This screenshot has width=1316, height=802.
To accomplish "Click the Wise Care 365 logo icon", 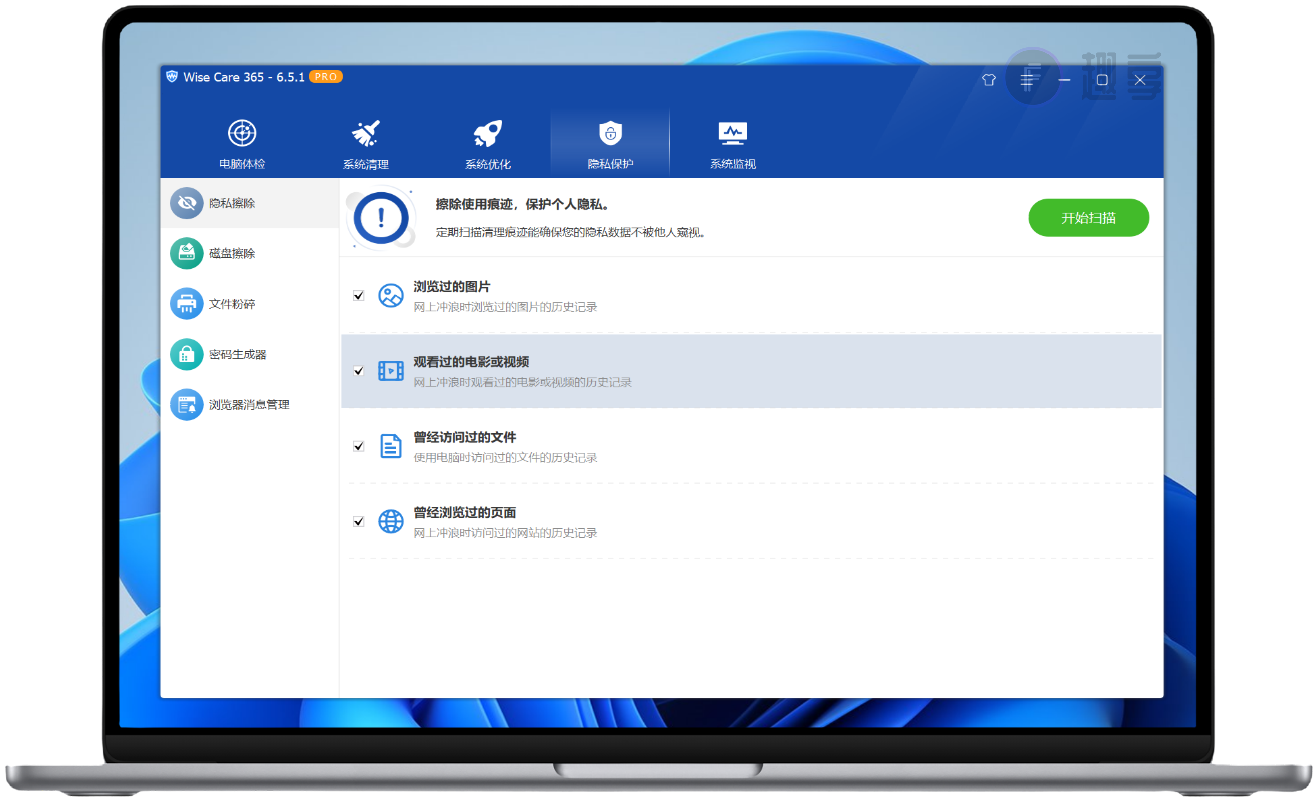I will pos(172,77).
